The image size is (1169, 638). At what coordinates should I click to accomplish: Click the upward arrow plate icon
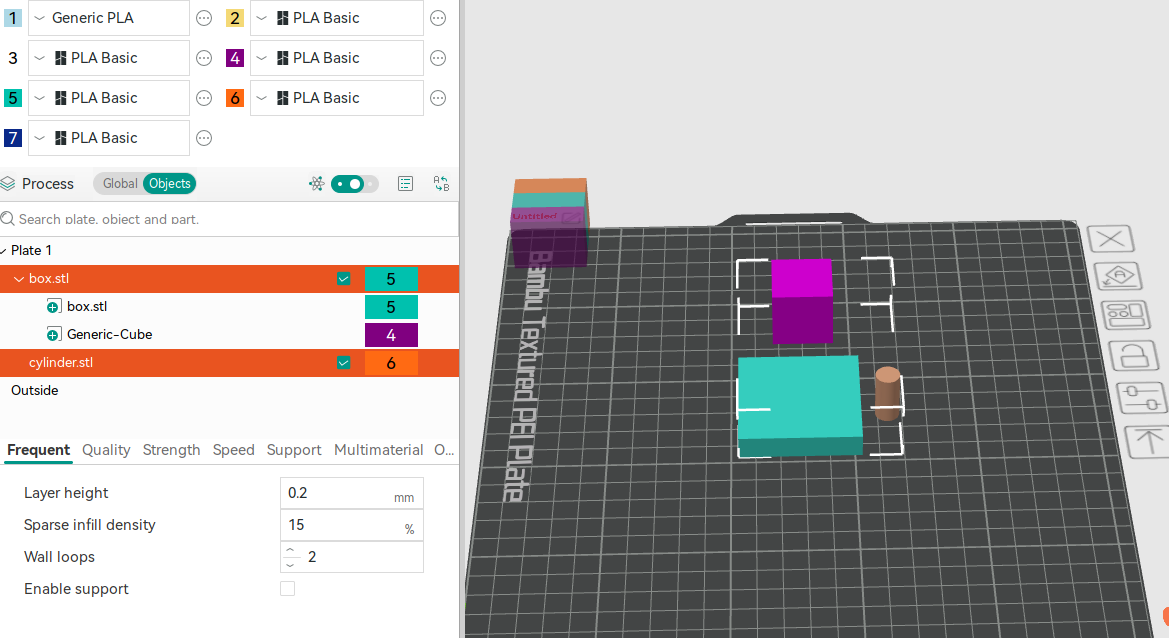[x=1149, y=441]
